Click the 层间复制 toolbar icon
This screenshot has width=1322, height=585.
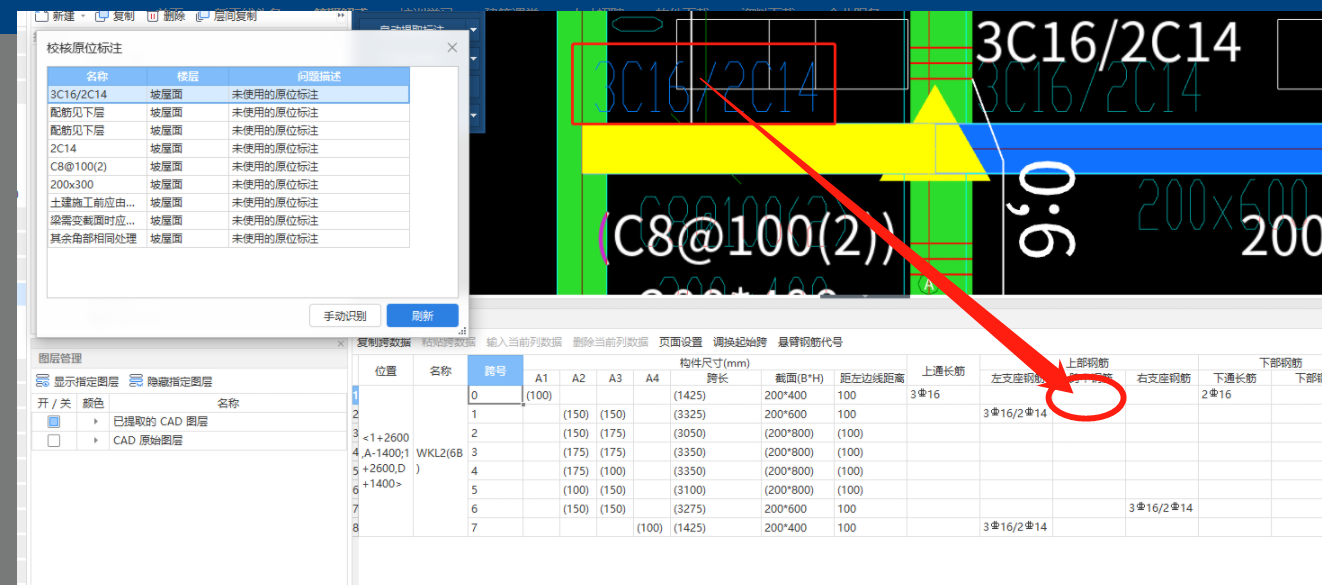click(x=203, y=16)
